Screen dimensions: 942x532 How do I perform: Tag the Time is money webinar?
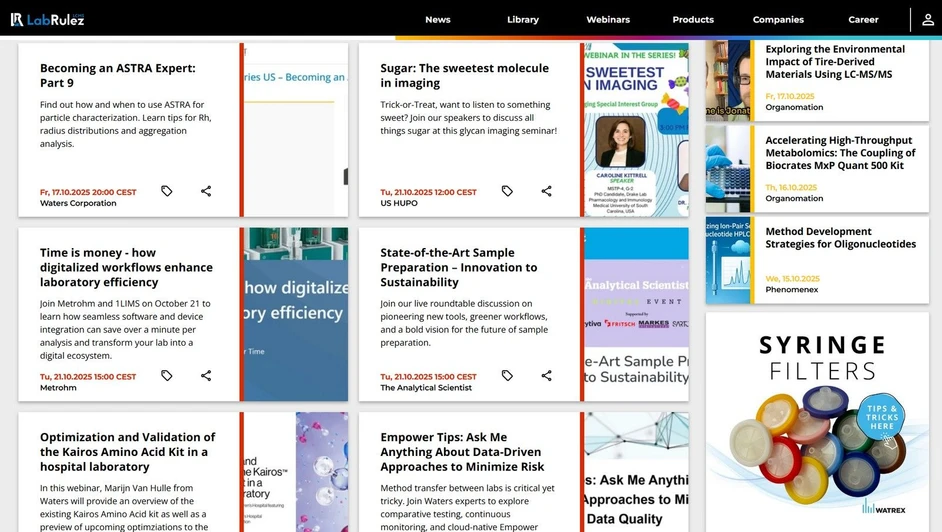coord(167,375)
